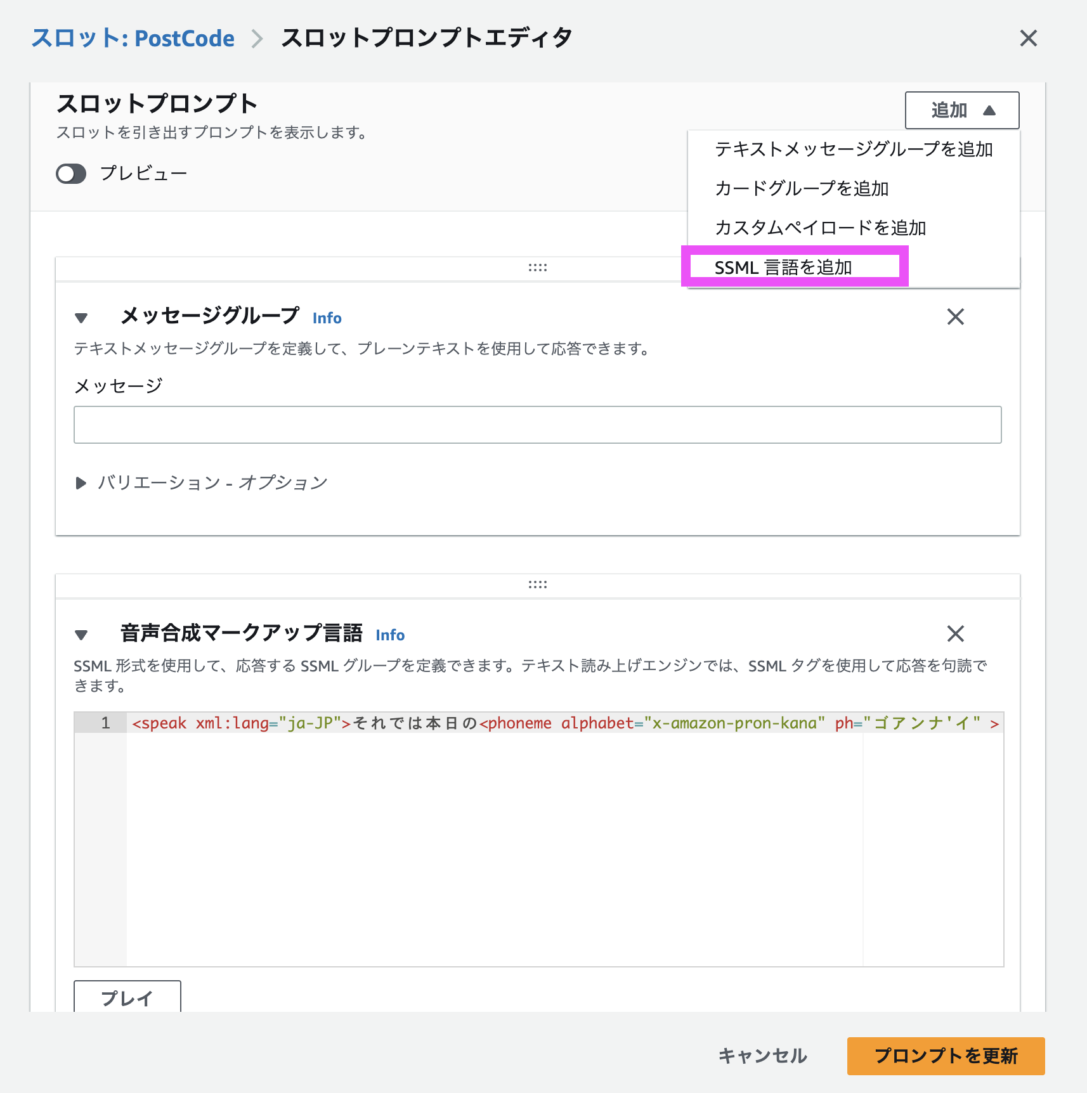1087x1093 pixels.
Task: Collapse the メッセージグループ section triangle
Action: click(x=81, y=317)
